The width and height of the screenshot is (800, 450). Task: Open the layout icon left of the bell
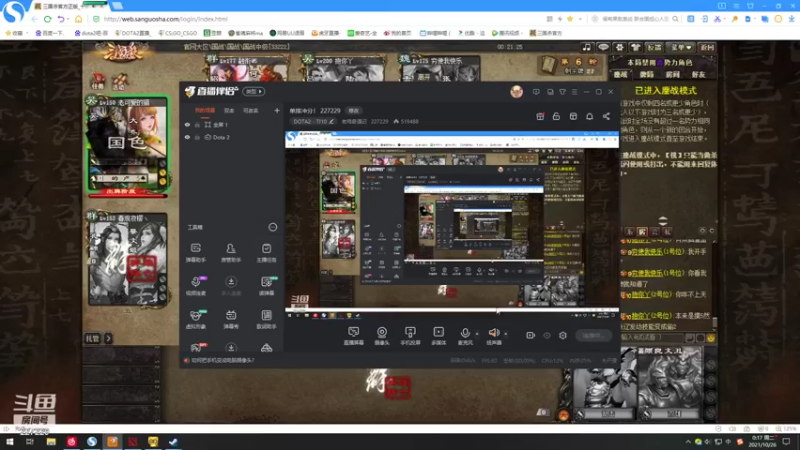click(573, 116)
